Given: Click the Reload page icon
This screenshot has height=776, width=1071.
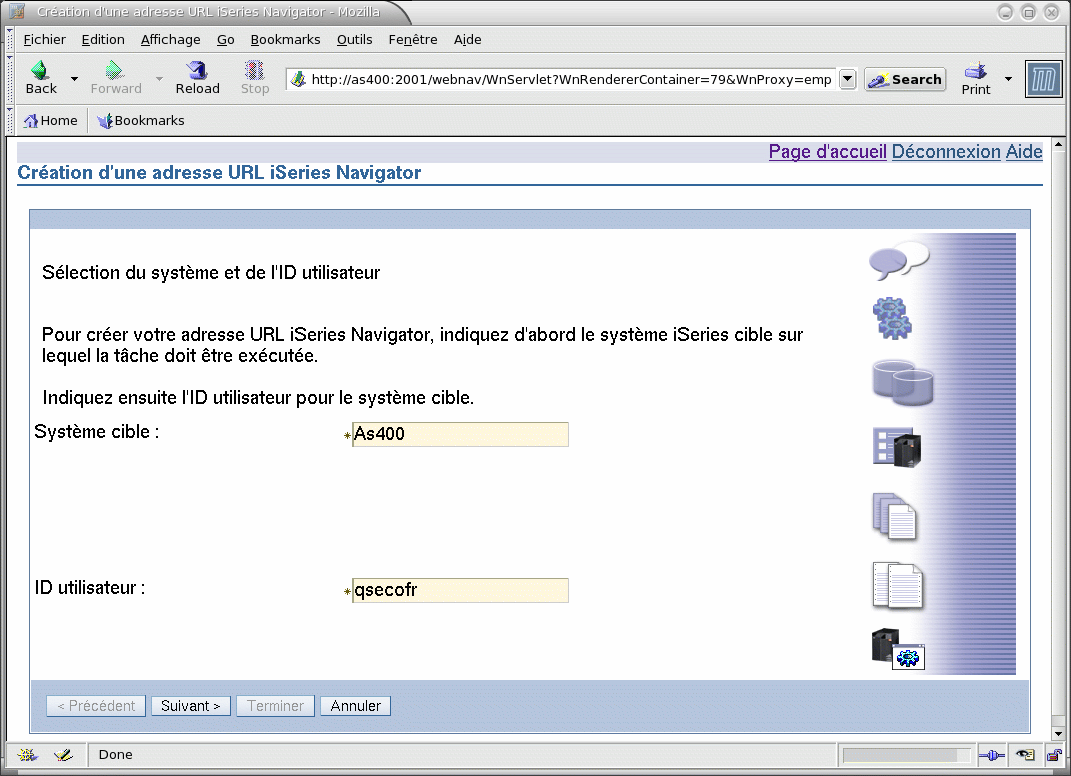Looking at the screenshot, I should (197, 70).
